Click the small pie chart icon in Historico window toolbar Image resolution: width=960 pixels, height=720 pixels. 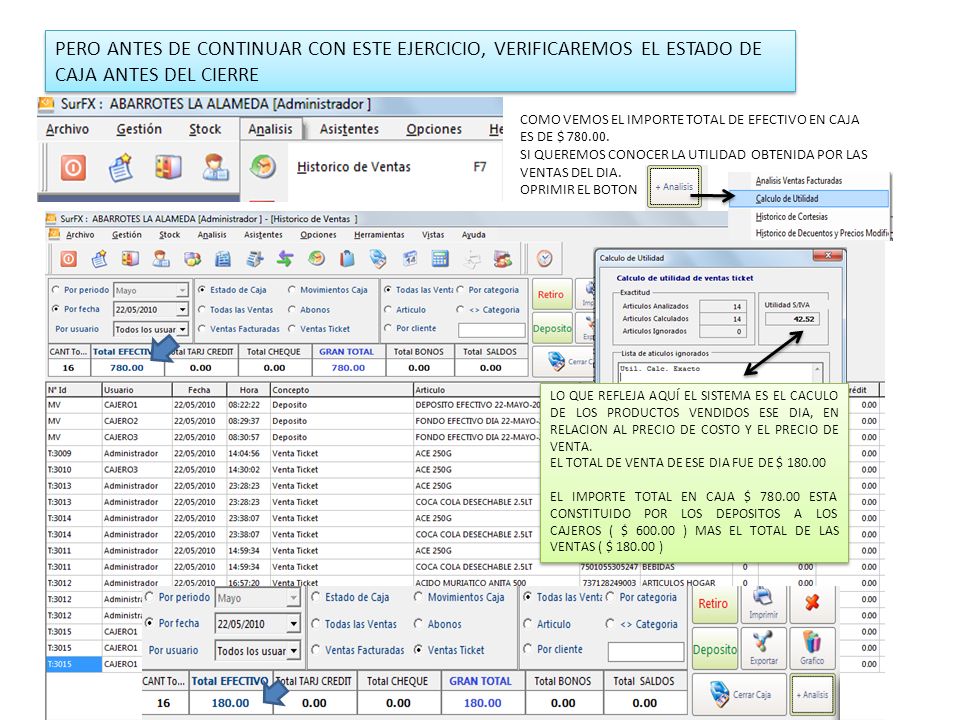(317, 259)
